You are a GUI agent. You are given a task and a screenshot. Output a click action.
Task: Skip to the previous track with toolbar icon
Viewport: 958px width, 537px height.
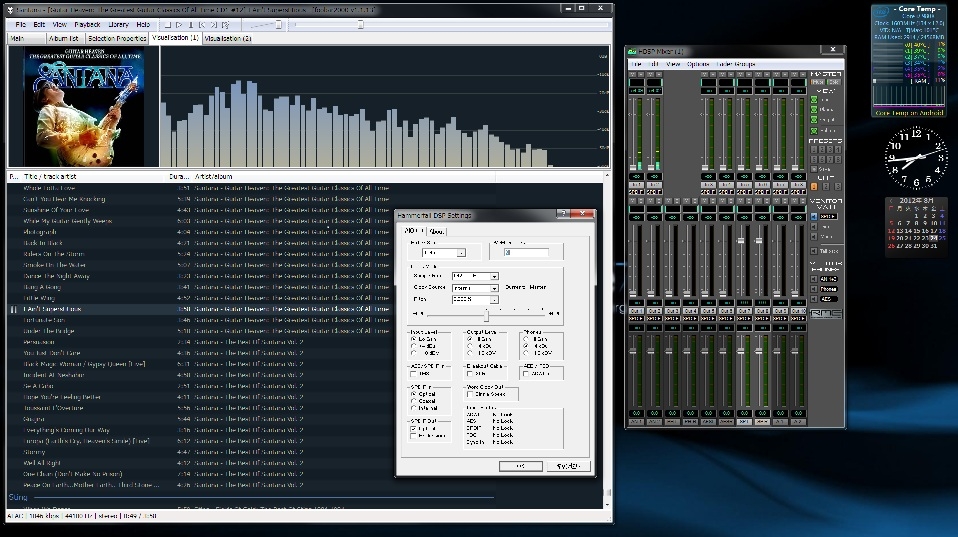click(204, 24)
